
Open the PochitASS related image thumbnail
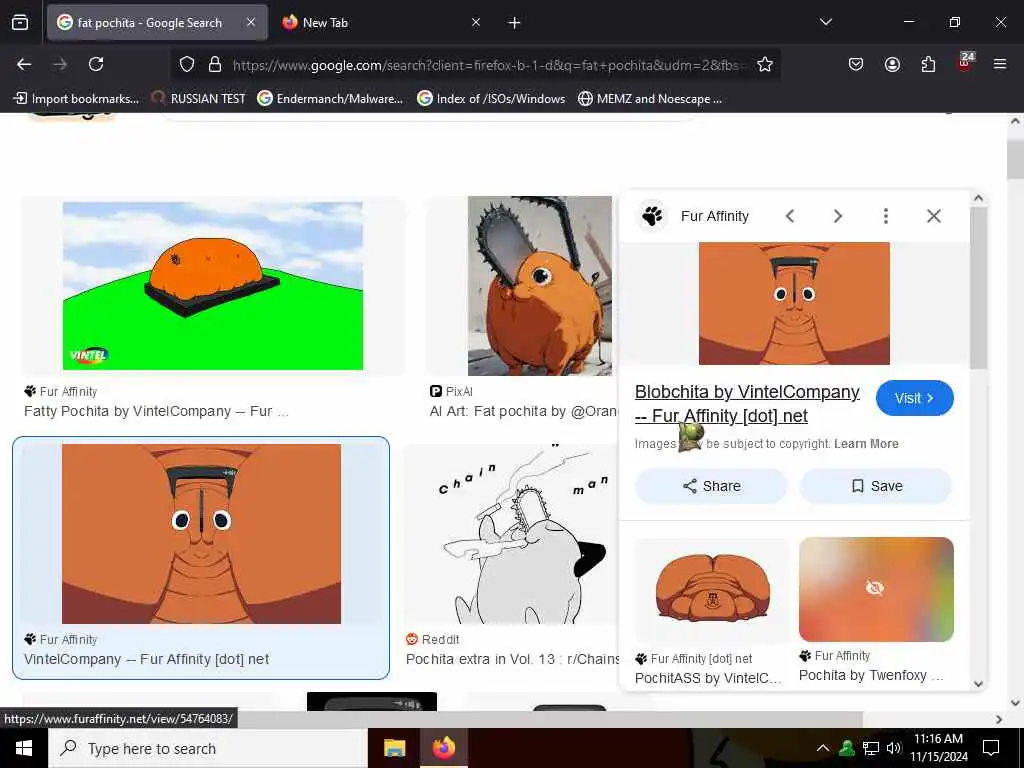click(x=712, y=588)
